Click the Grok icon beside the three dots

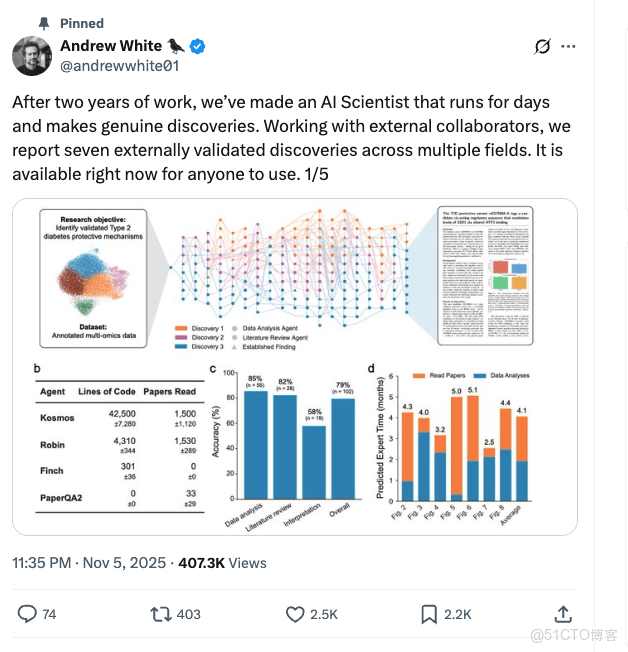(x=543, y=46)
